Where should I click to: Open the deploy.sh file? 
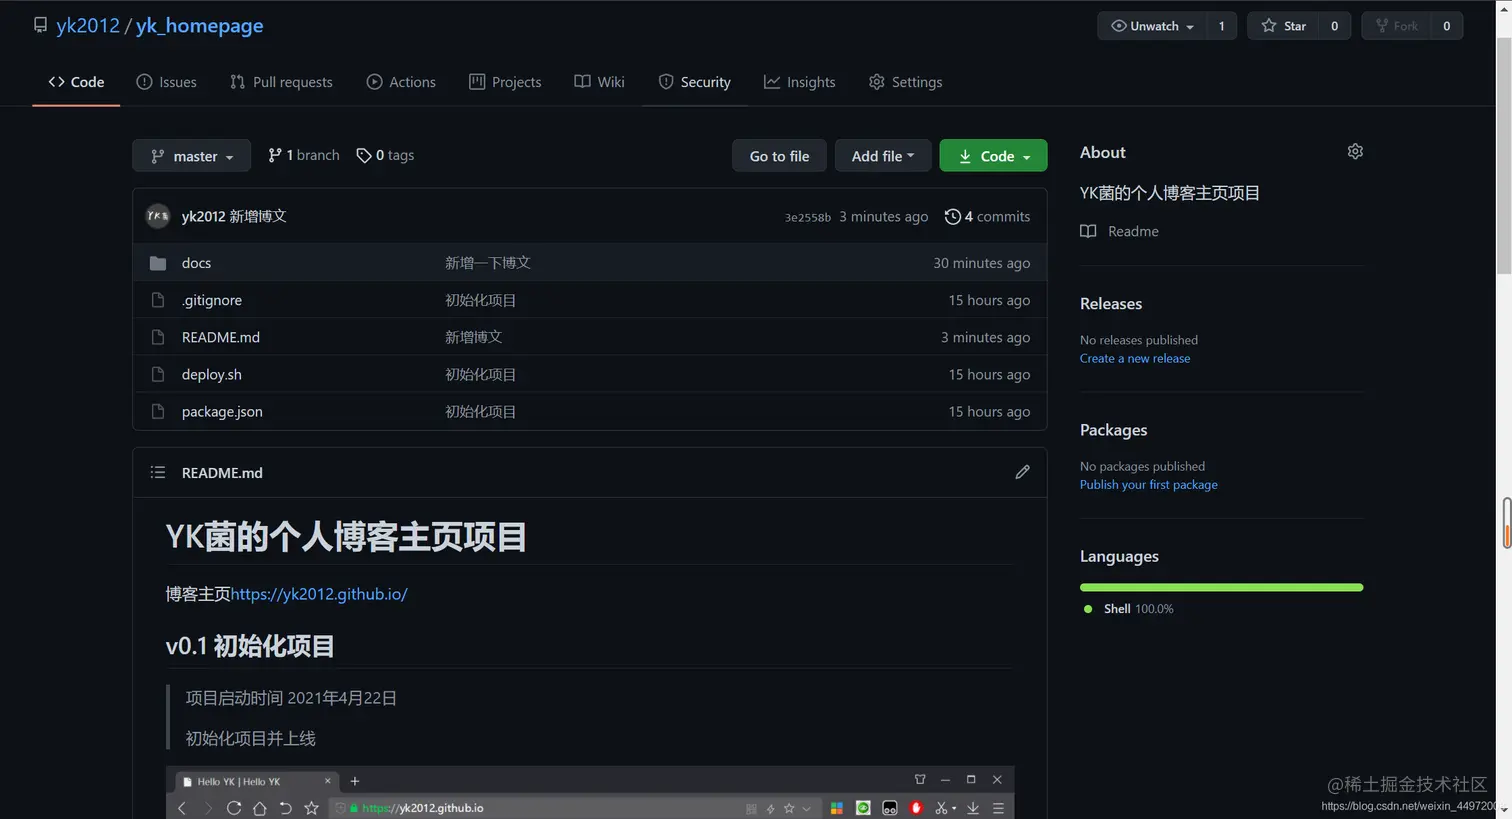point(212,374)
